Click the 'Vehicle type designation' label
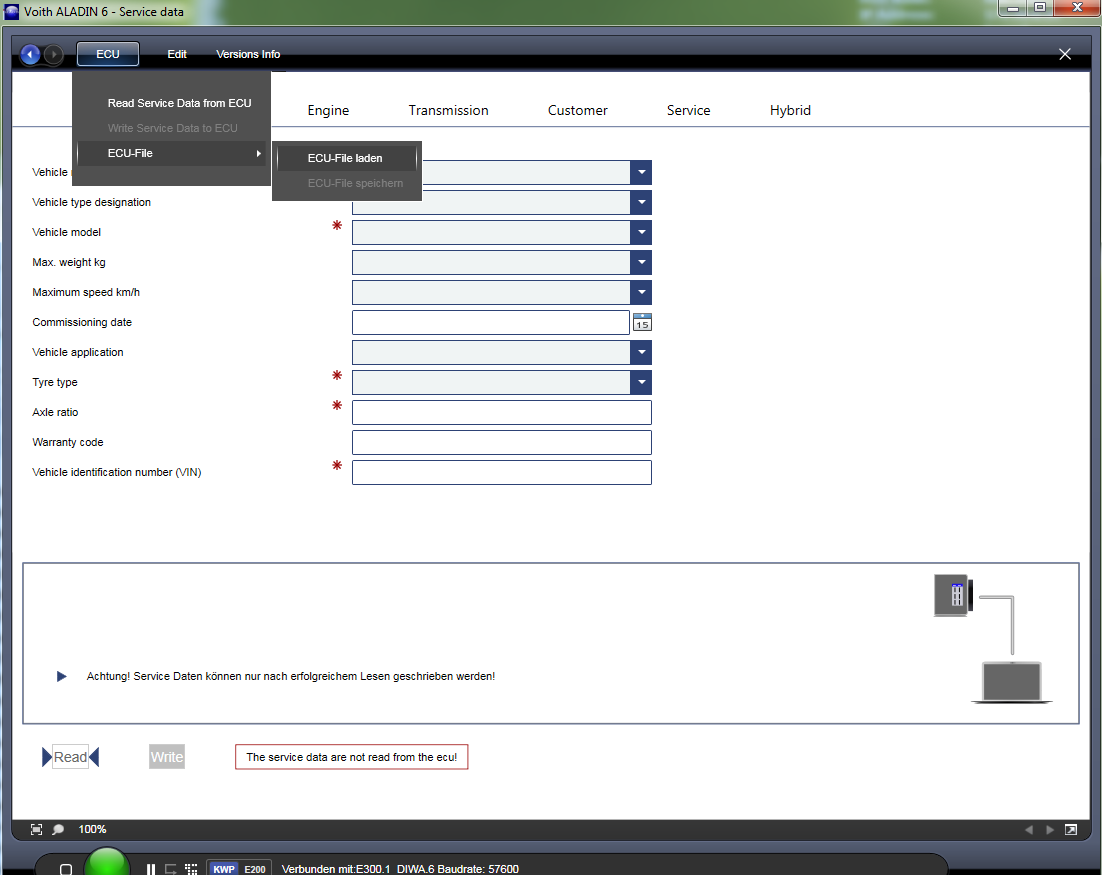Screen dimensions: 1102x875 click(x=91, y=202)
